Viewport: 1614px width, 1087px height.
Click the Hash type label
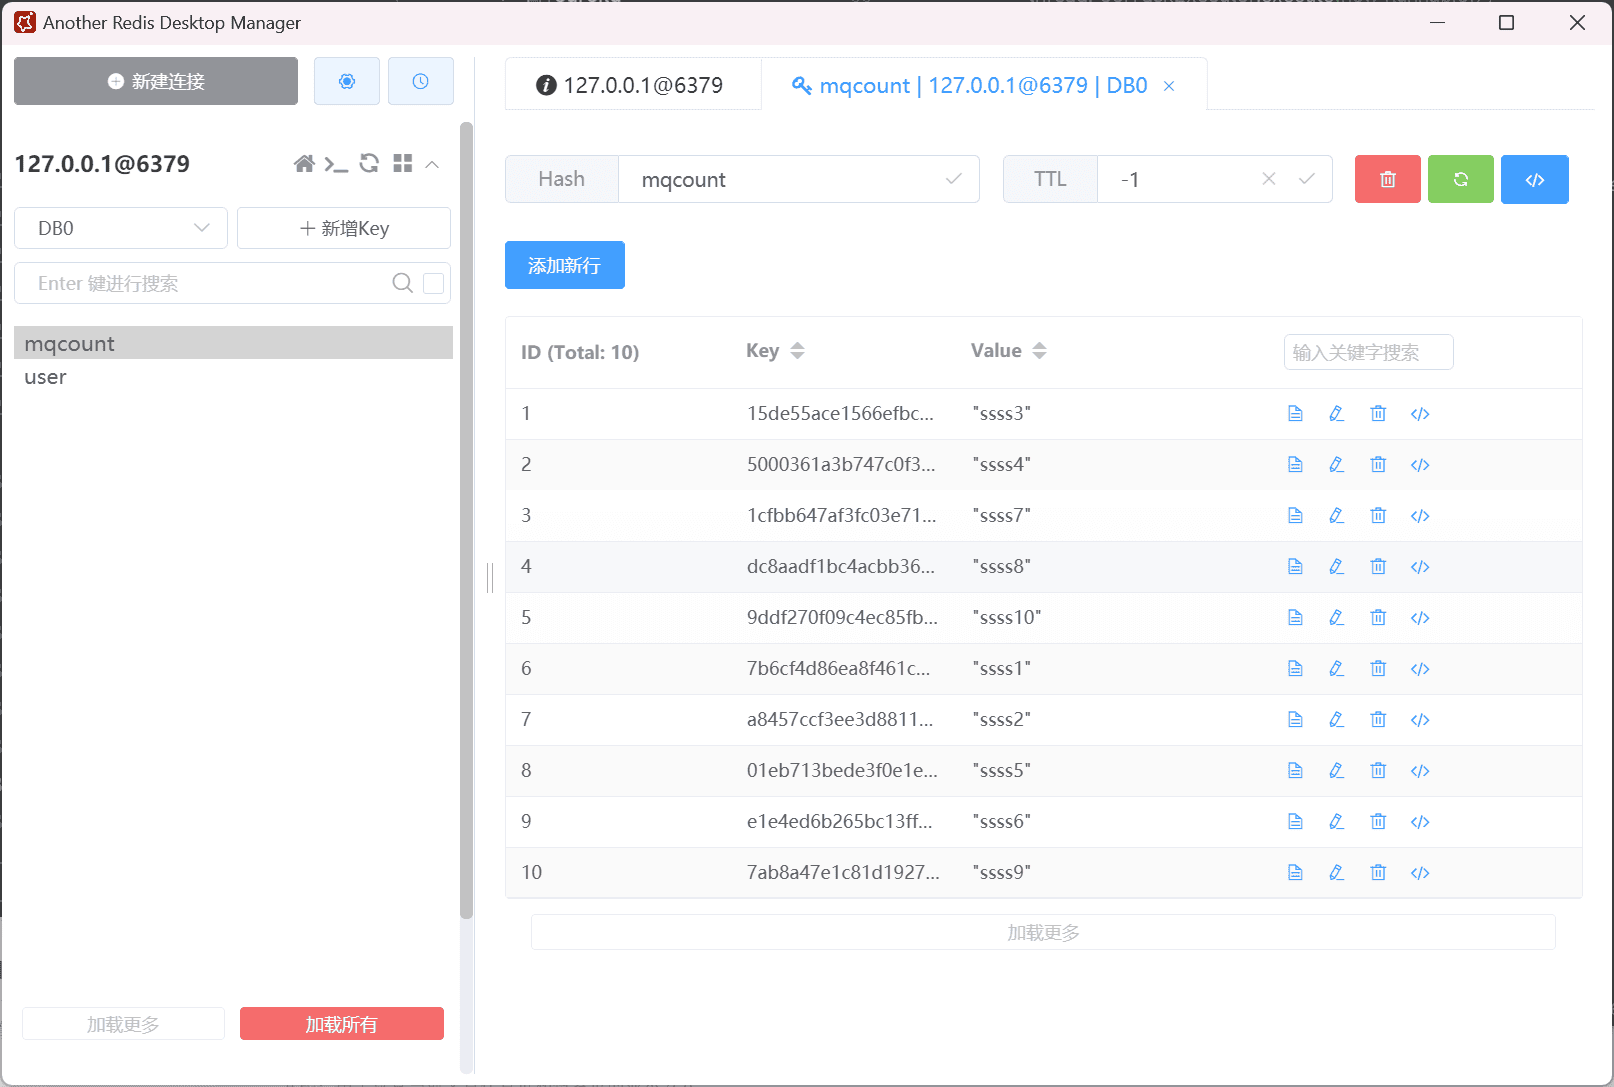[562, 179]
